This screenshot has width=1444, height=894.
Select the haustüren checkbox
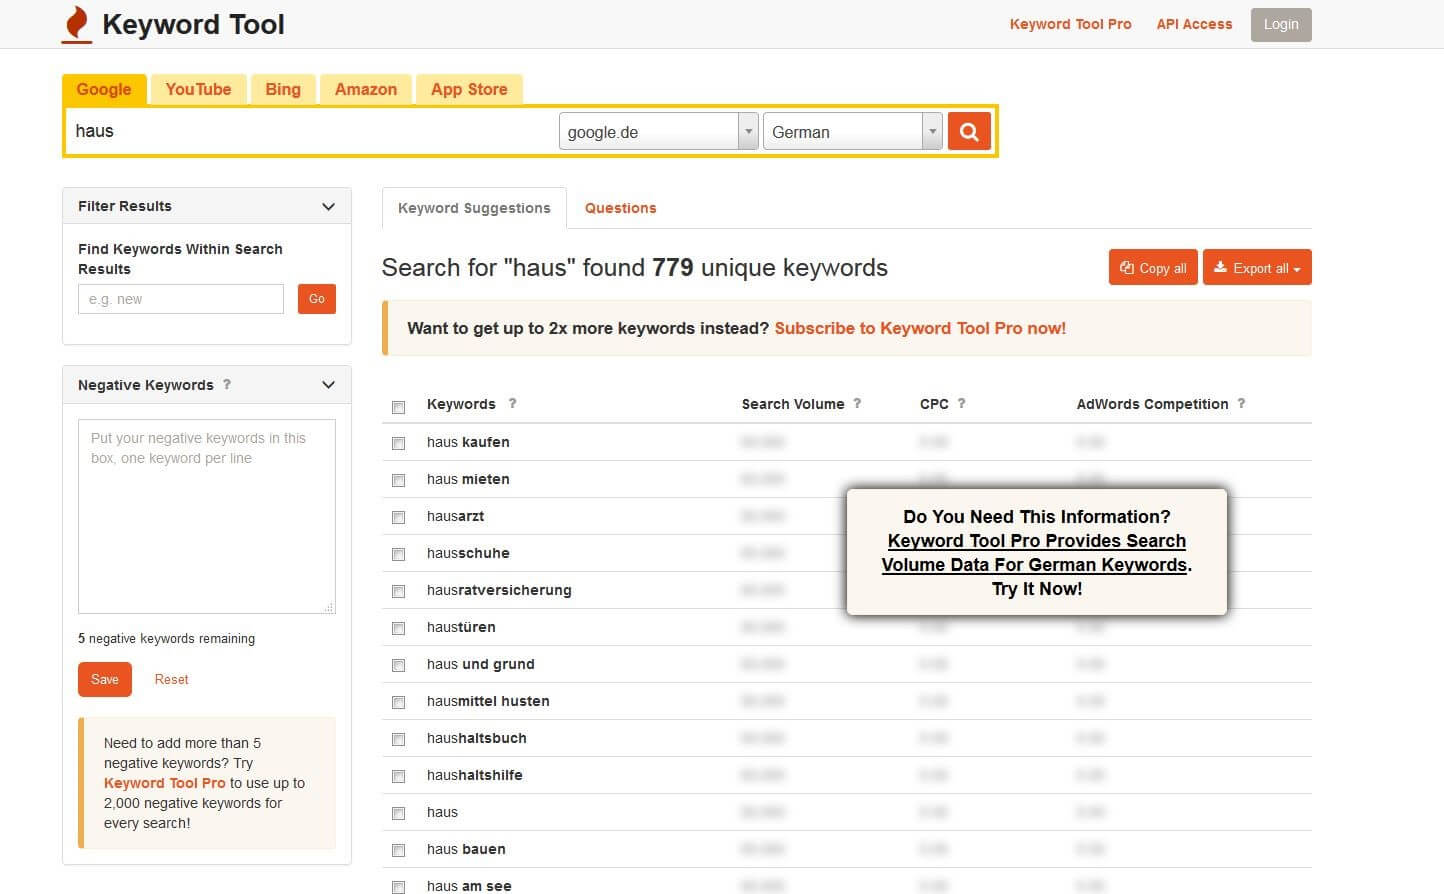click(398, 628)
